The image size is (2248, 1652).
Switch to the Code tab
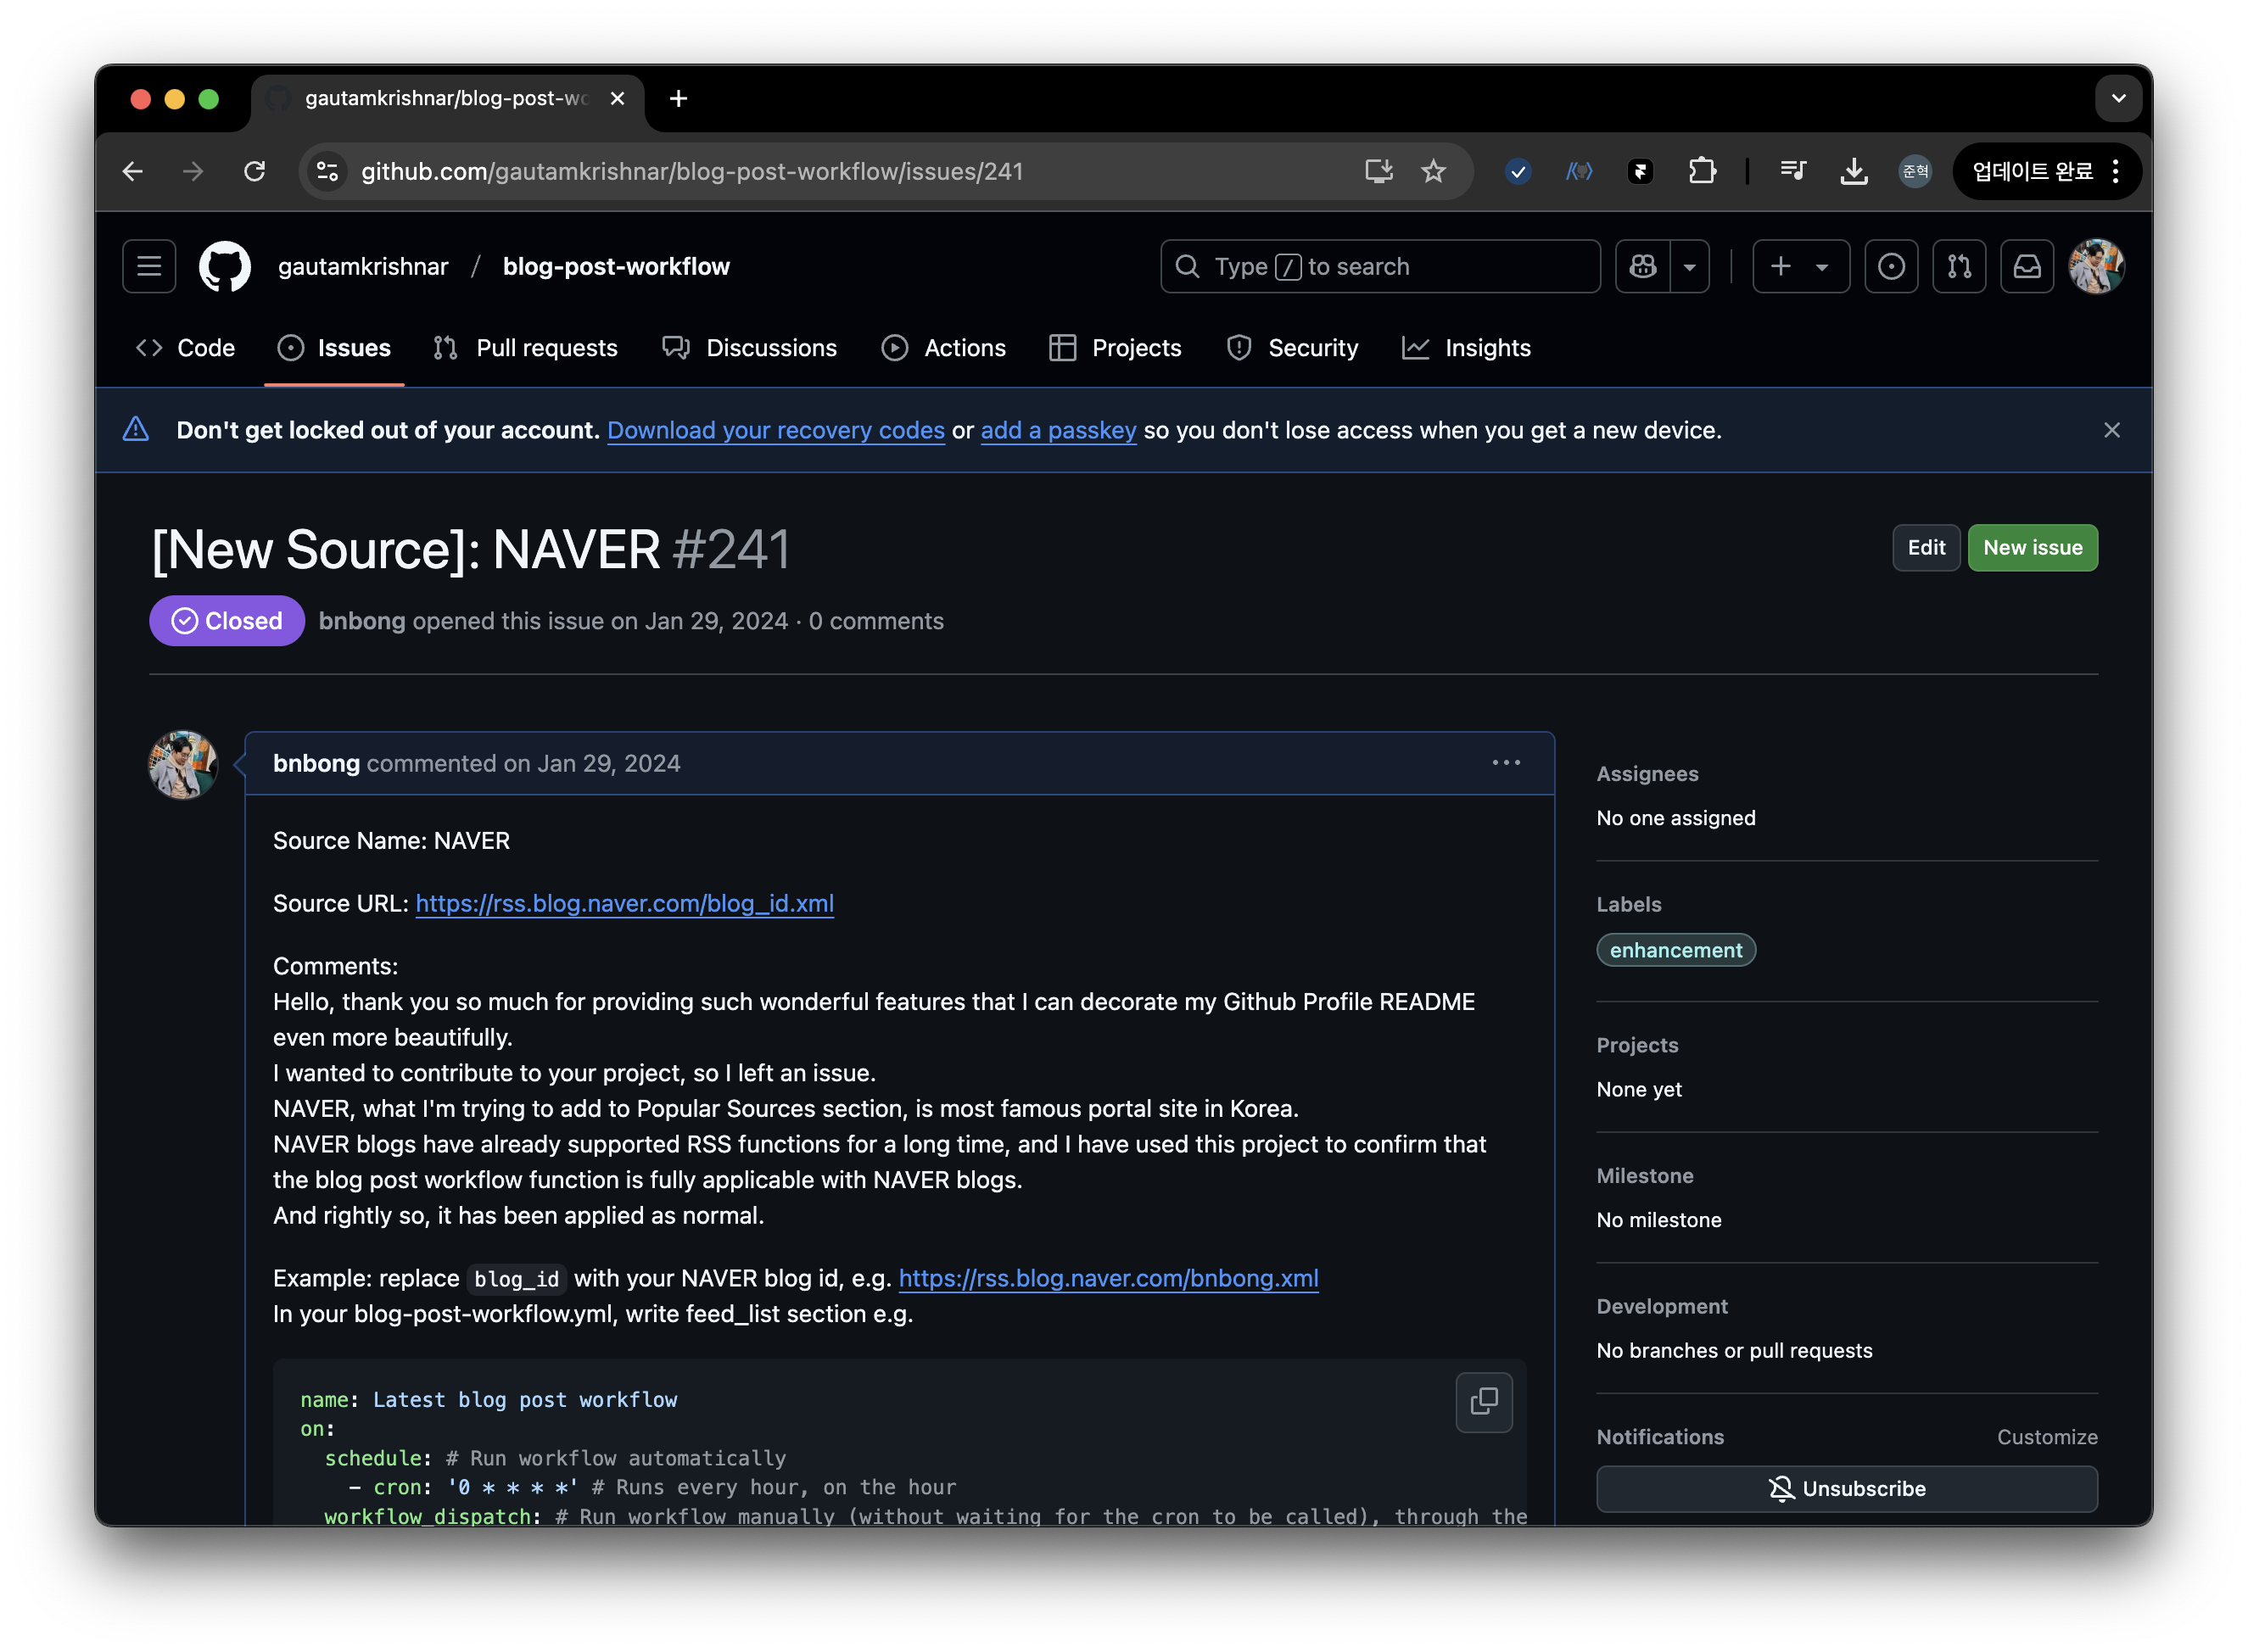pos(185,348)
